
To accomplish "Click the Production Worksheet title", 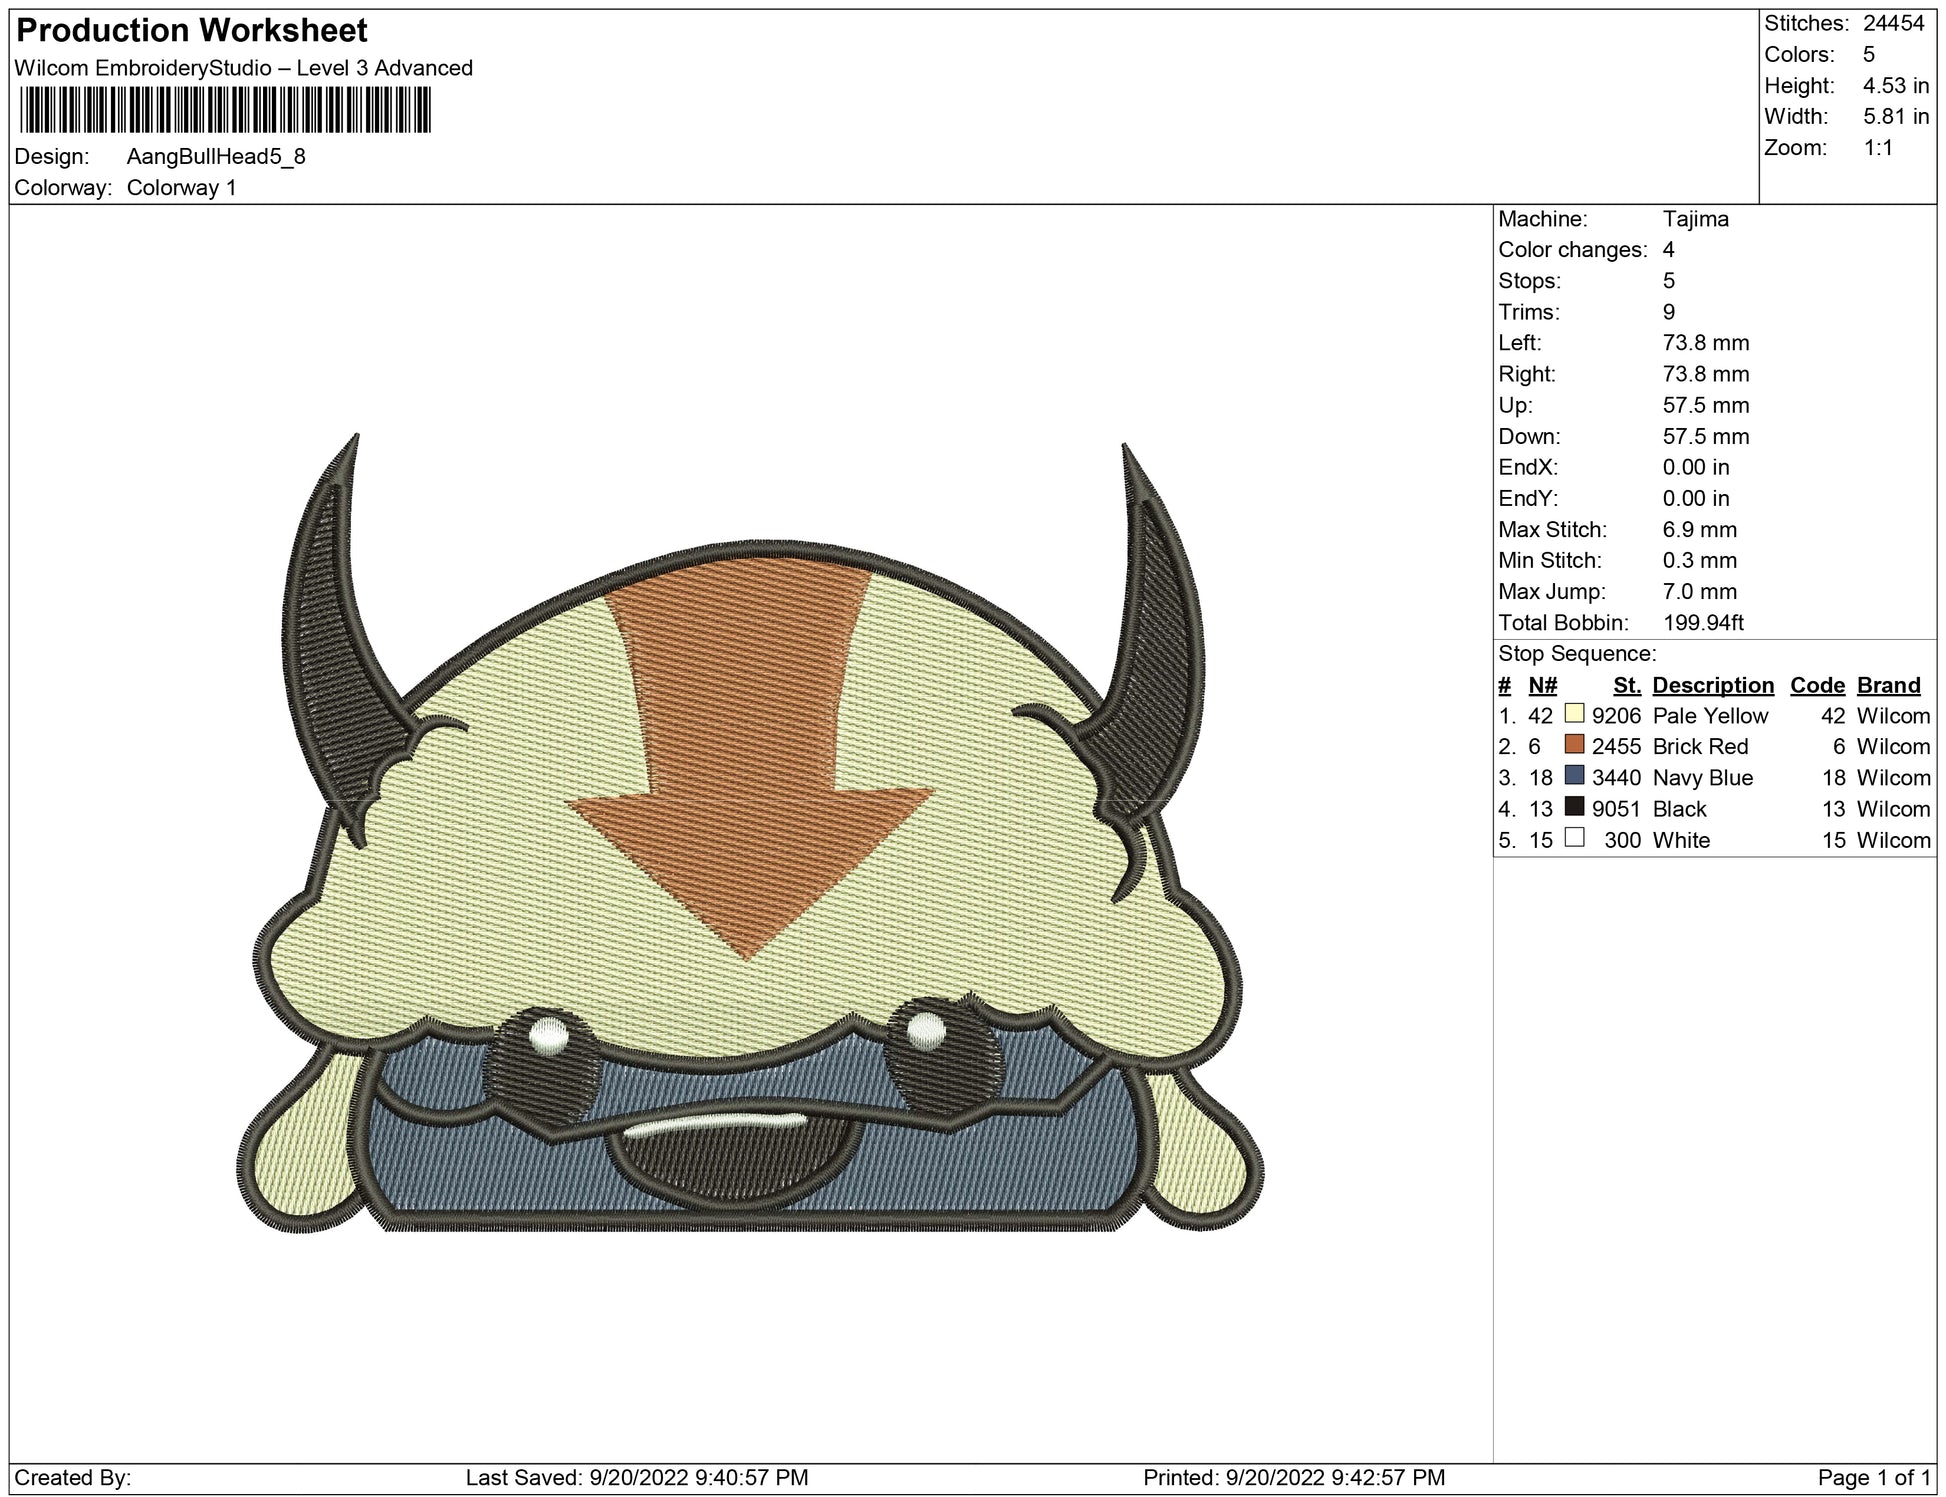I will pyautogui.click(x=192, y=31).
